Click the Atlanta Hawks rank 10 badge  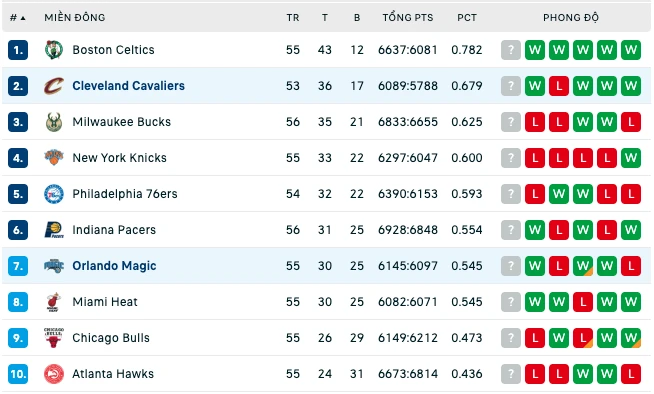[18, 374]
